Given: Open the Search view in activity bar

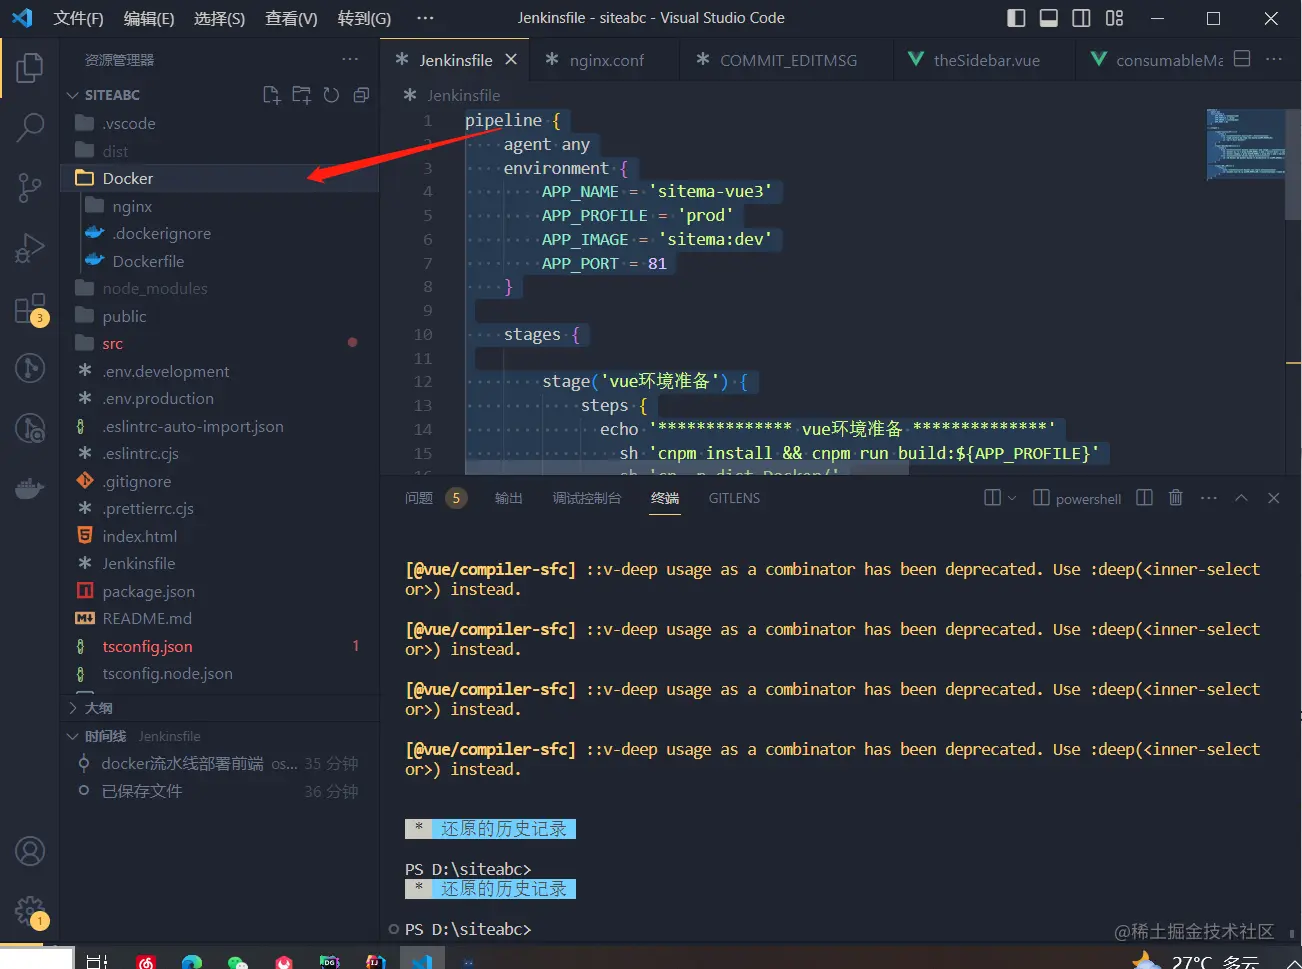Looking at the screenshot, I should 30,127.
